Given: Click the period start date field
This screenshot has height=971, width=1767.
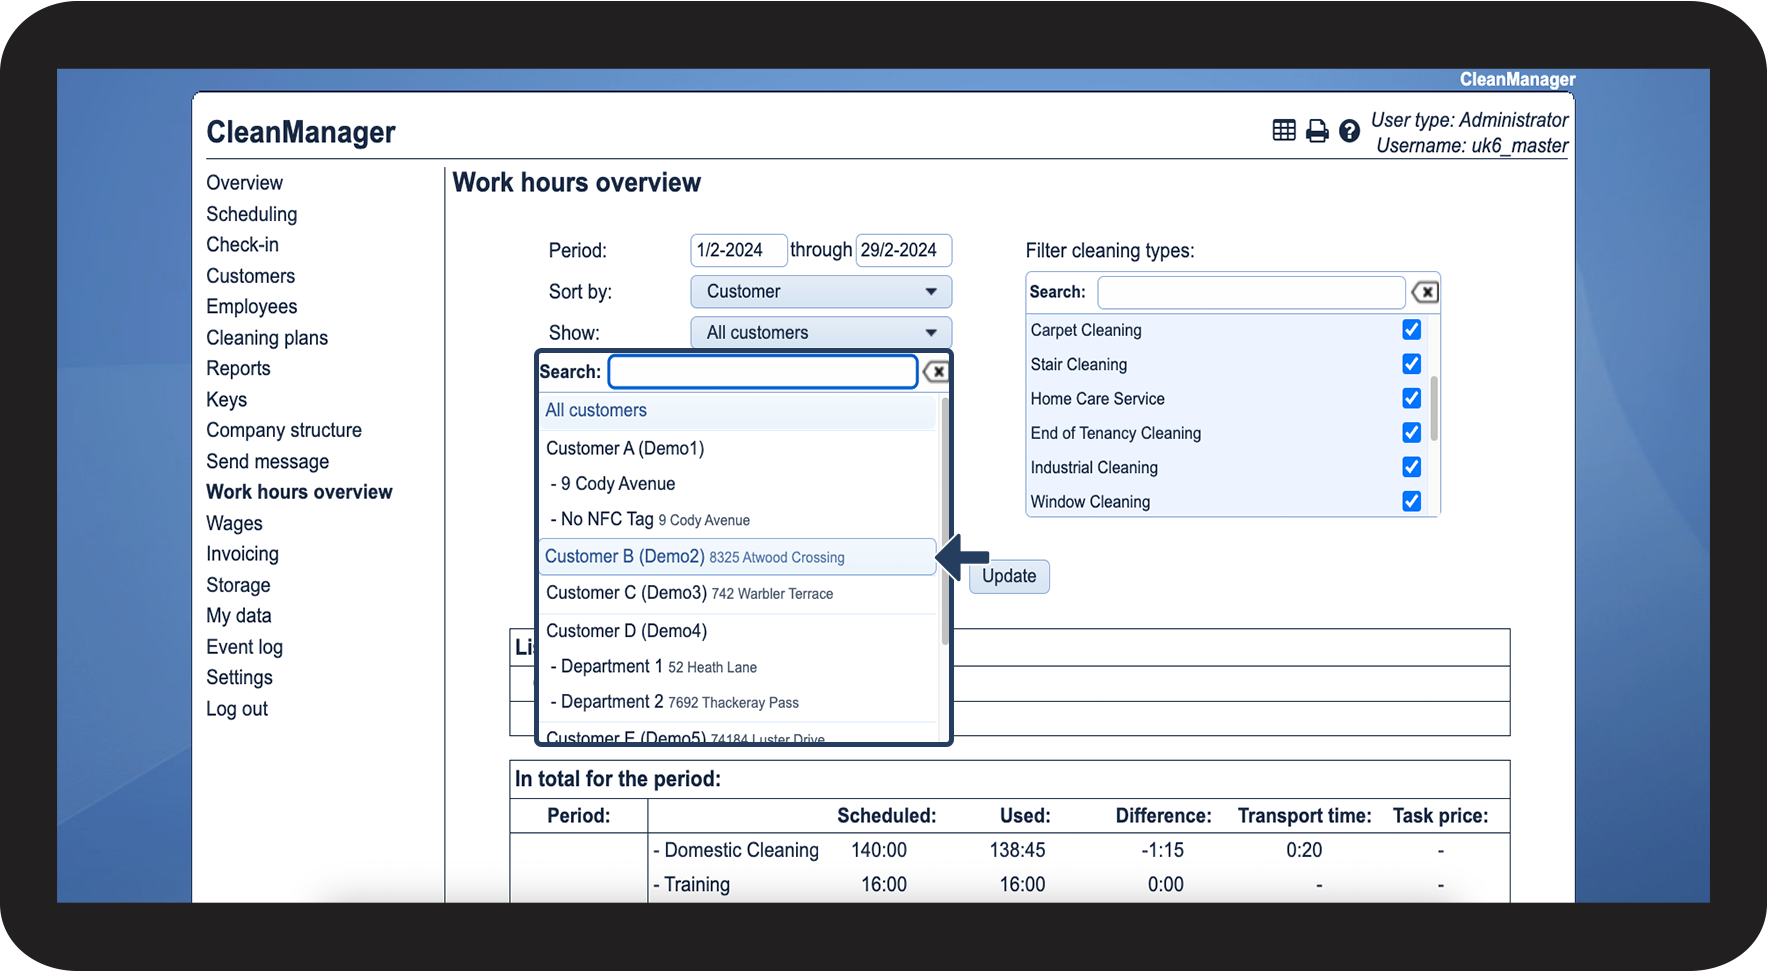Looking at the screenshot, I should (x=737, y=250).
